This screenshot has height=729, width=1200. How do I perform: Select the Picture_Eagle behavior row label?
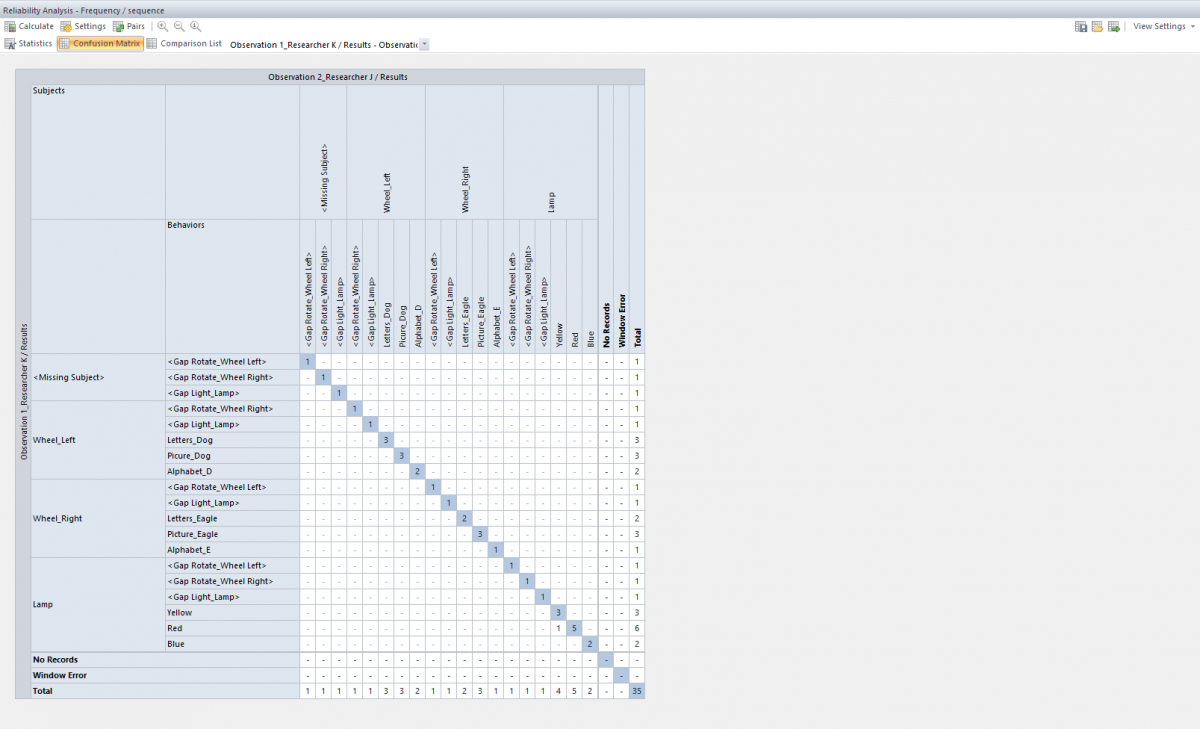pyautogui.click(x=193, y=534)
